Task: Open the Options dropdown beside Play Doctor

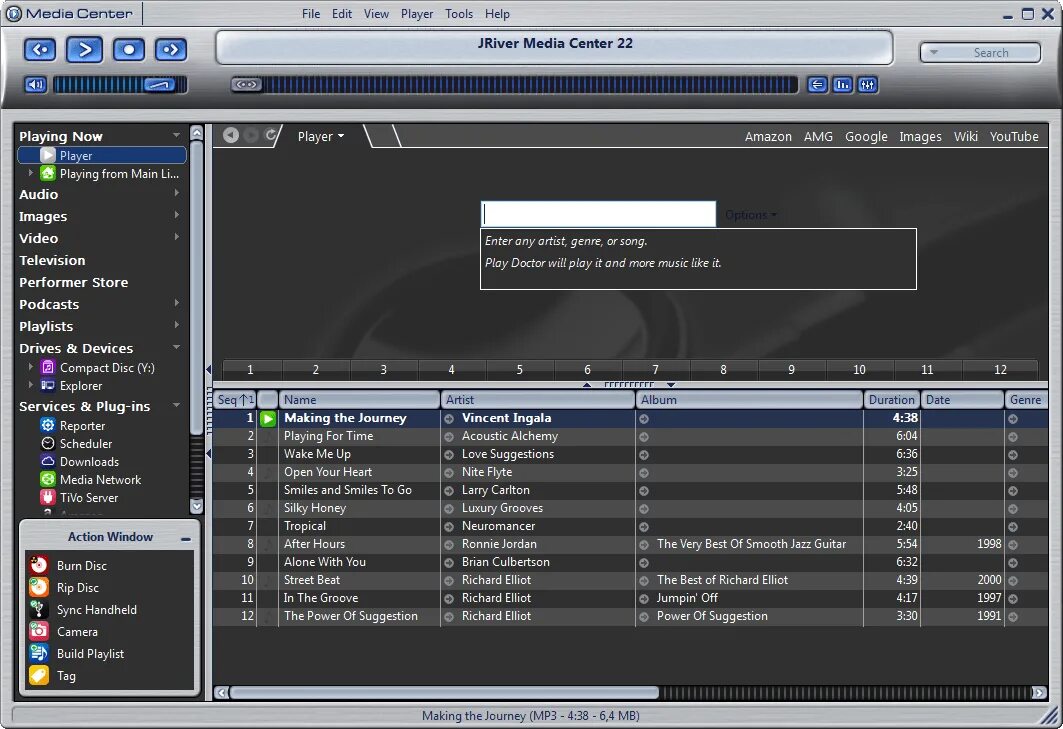Action: point(750,215)
